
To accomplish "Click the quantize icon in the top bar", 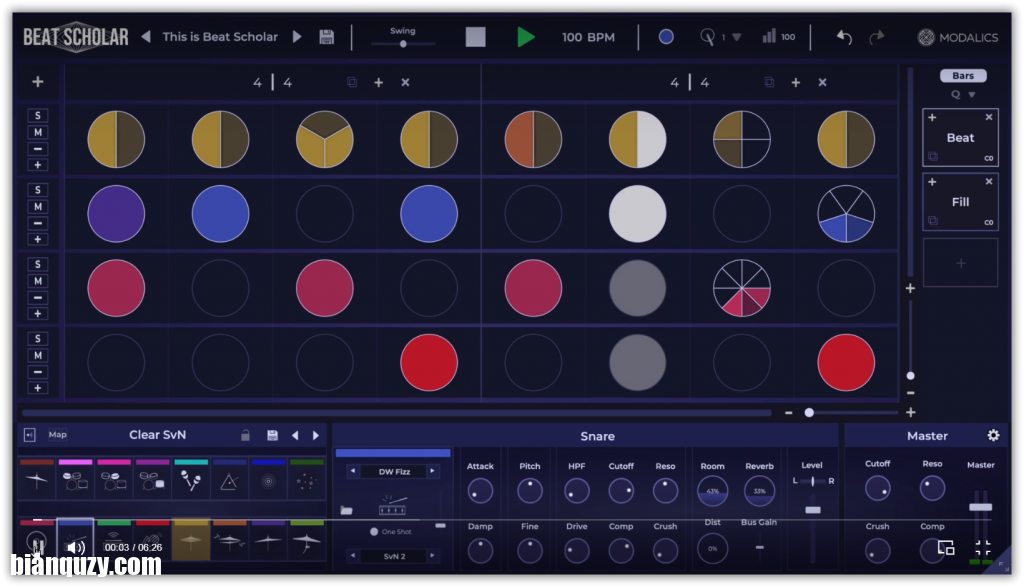I will tap(707, 37).
